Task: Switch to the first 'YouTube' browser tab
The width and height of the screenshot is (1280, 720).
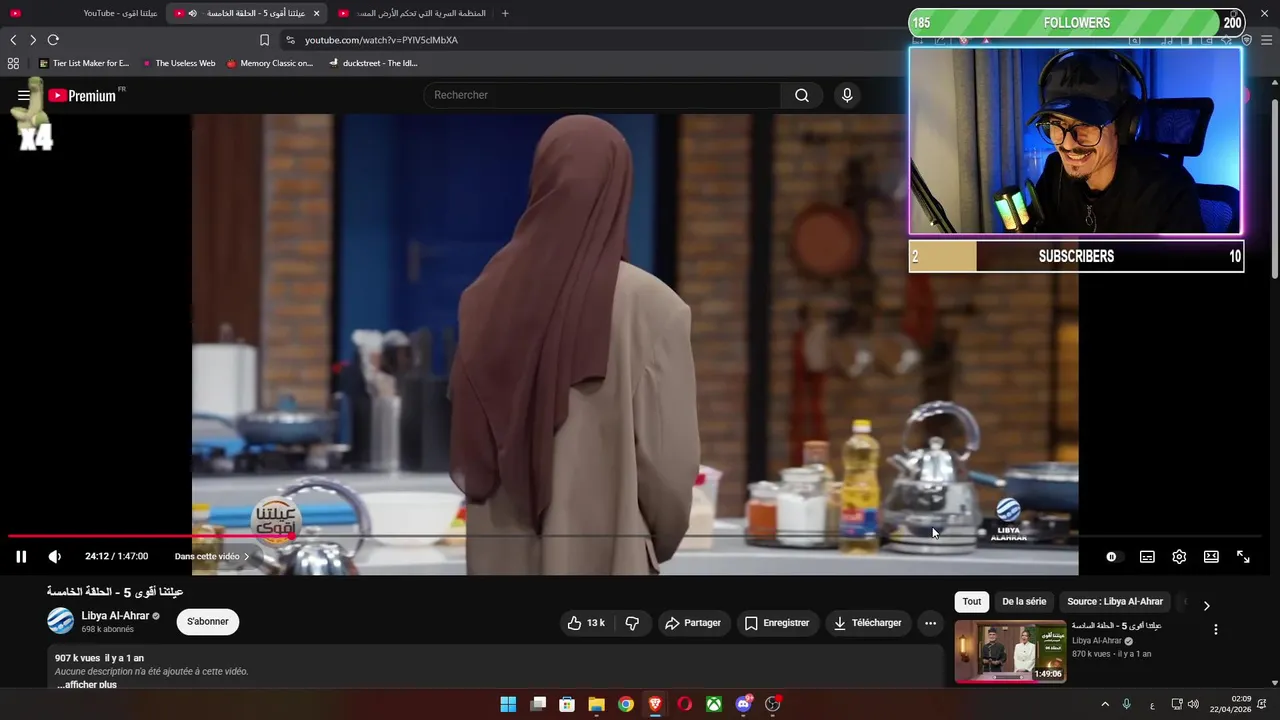Action: (83, 13)
